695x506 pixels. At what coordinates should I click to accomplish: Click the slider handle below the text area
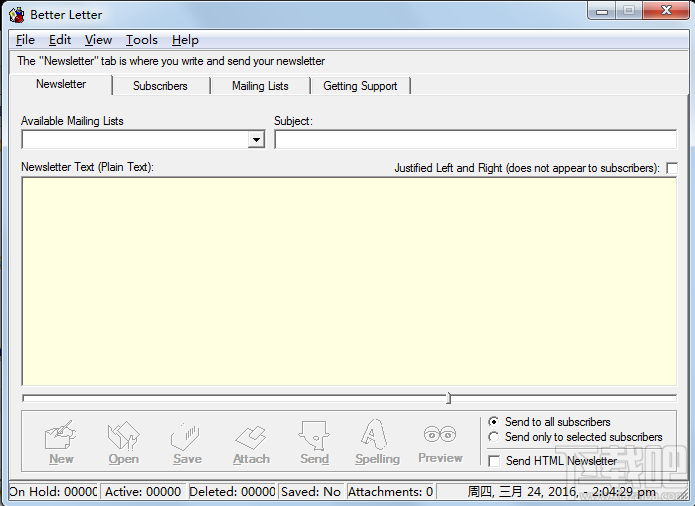pyautogui.click(x=449, y=398)
